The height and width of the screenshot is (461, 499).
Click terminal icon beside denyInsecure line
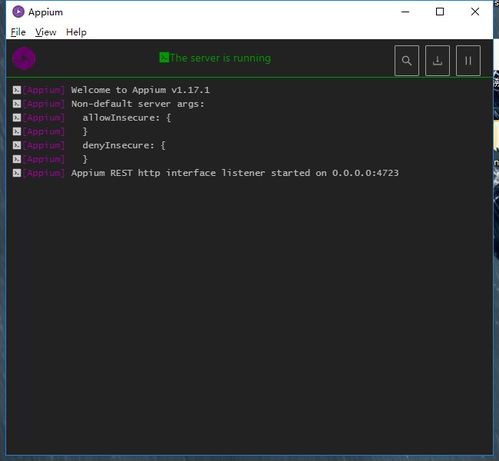(17, 145)
